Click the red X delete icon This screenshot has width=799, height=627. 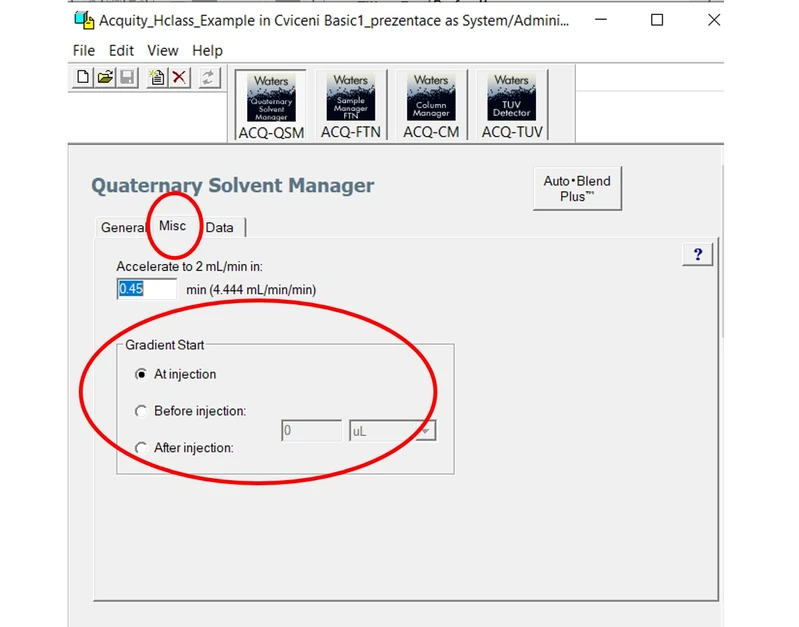[179, 77]
